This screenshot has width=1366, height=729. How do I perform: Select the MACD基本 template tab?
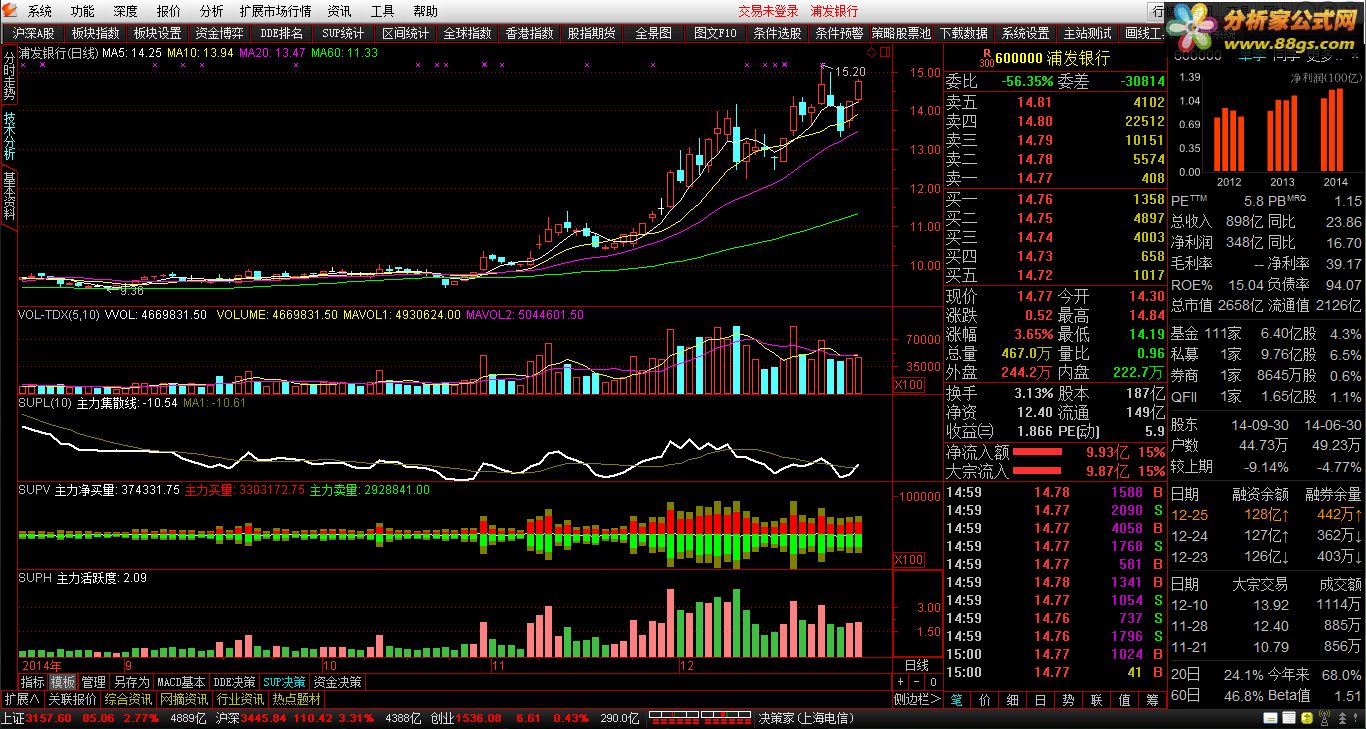point(181,682)
